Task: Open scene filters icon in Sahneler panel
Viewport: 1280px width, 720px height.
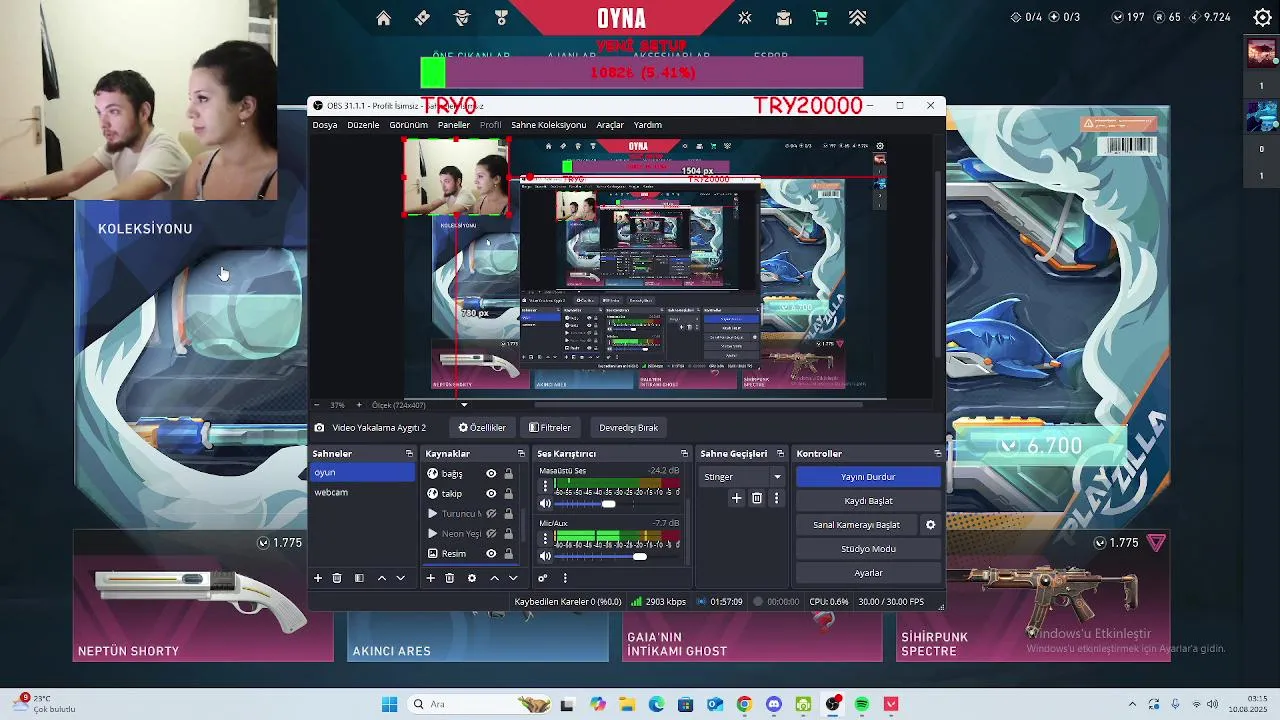Action: click(359, 578)
